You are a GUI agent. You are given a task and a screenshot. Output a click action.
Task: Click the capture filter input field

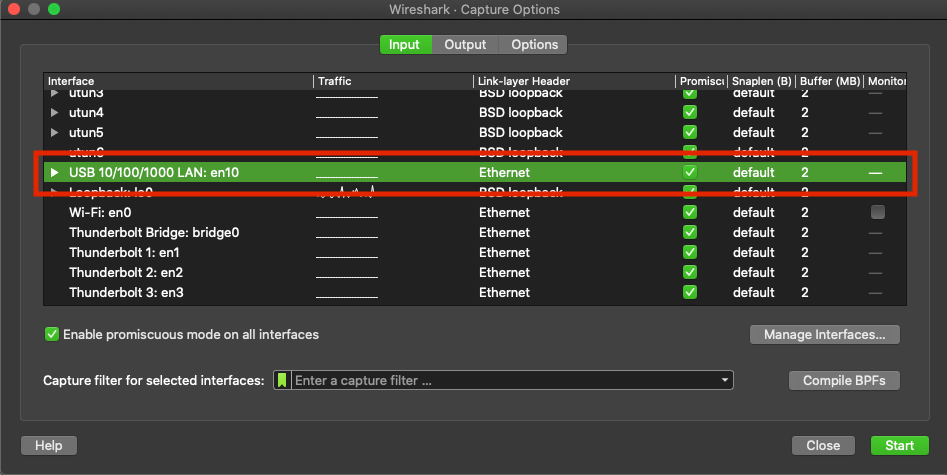coord(504,380)
